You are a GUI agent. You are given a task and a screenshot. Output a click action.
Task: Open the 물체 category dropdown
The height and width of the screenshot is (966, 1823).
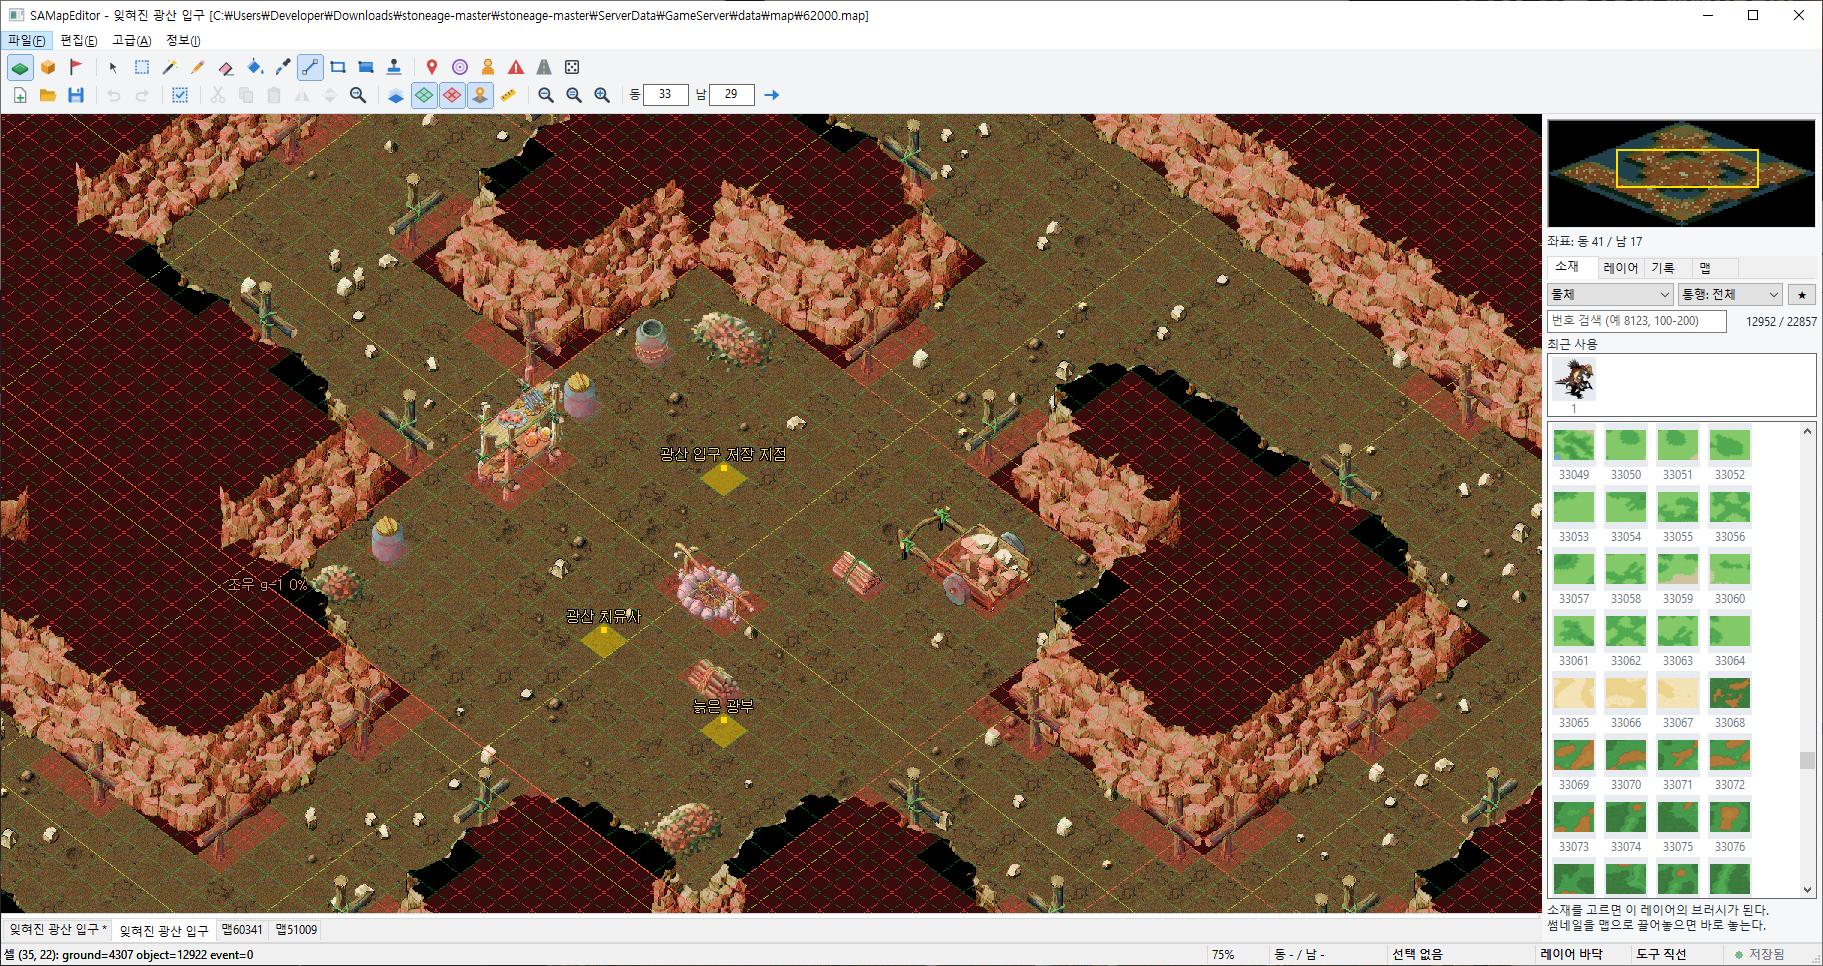1610,294
